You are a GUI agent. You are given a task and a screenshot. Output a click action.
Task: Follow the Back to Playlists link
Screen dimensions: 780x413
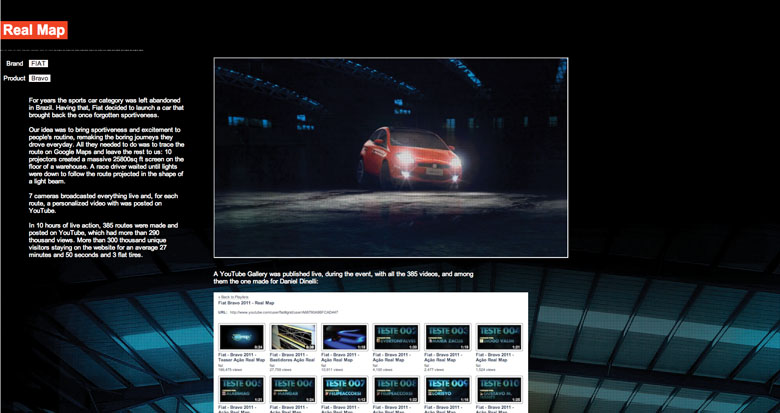tap(233, 297)
